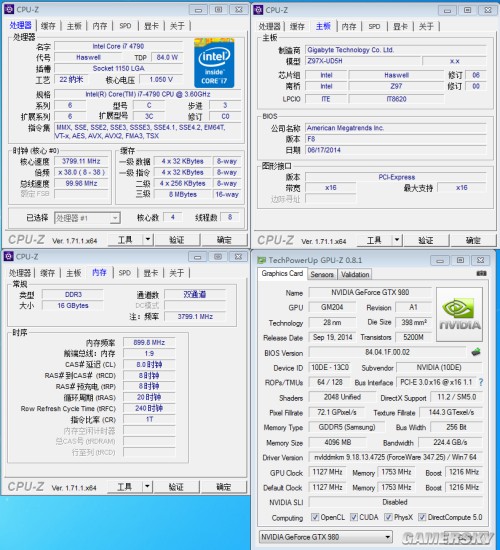Open 关于 tab in processor window
The image size is (500, 550).
click(x=177, y=26)
